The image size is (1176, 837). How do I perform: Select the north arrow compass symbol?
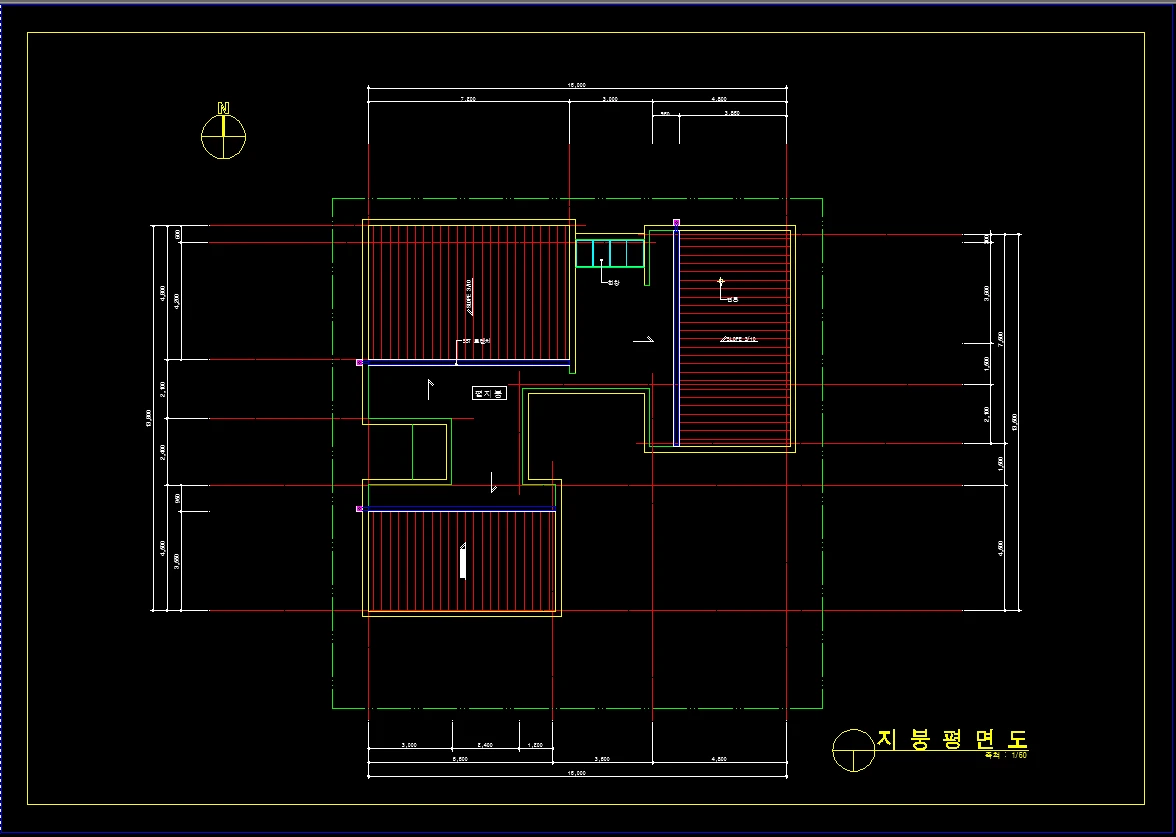coord(223,136)
